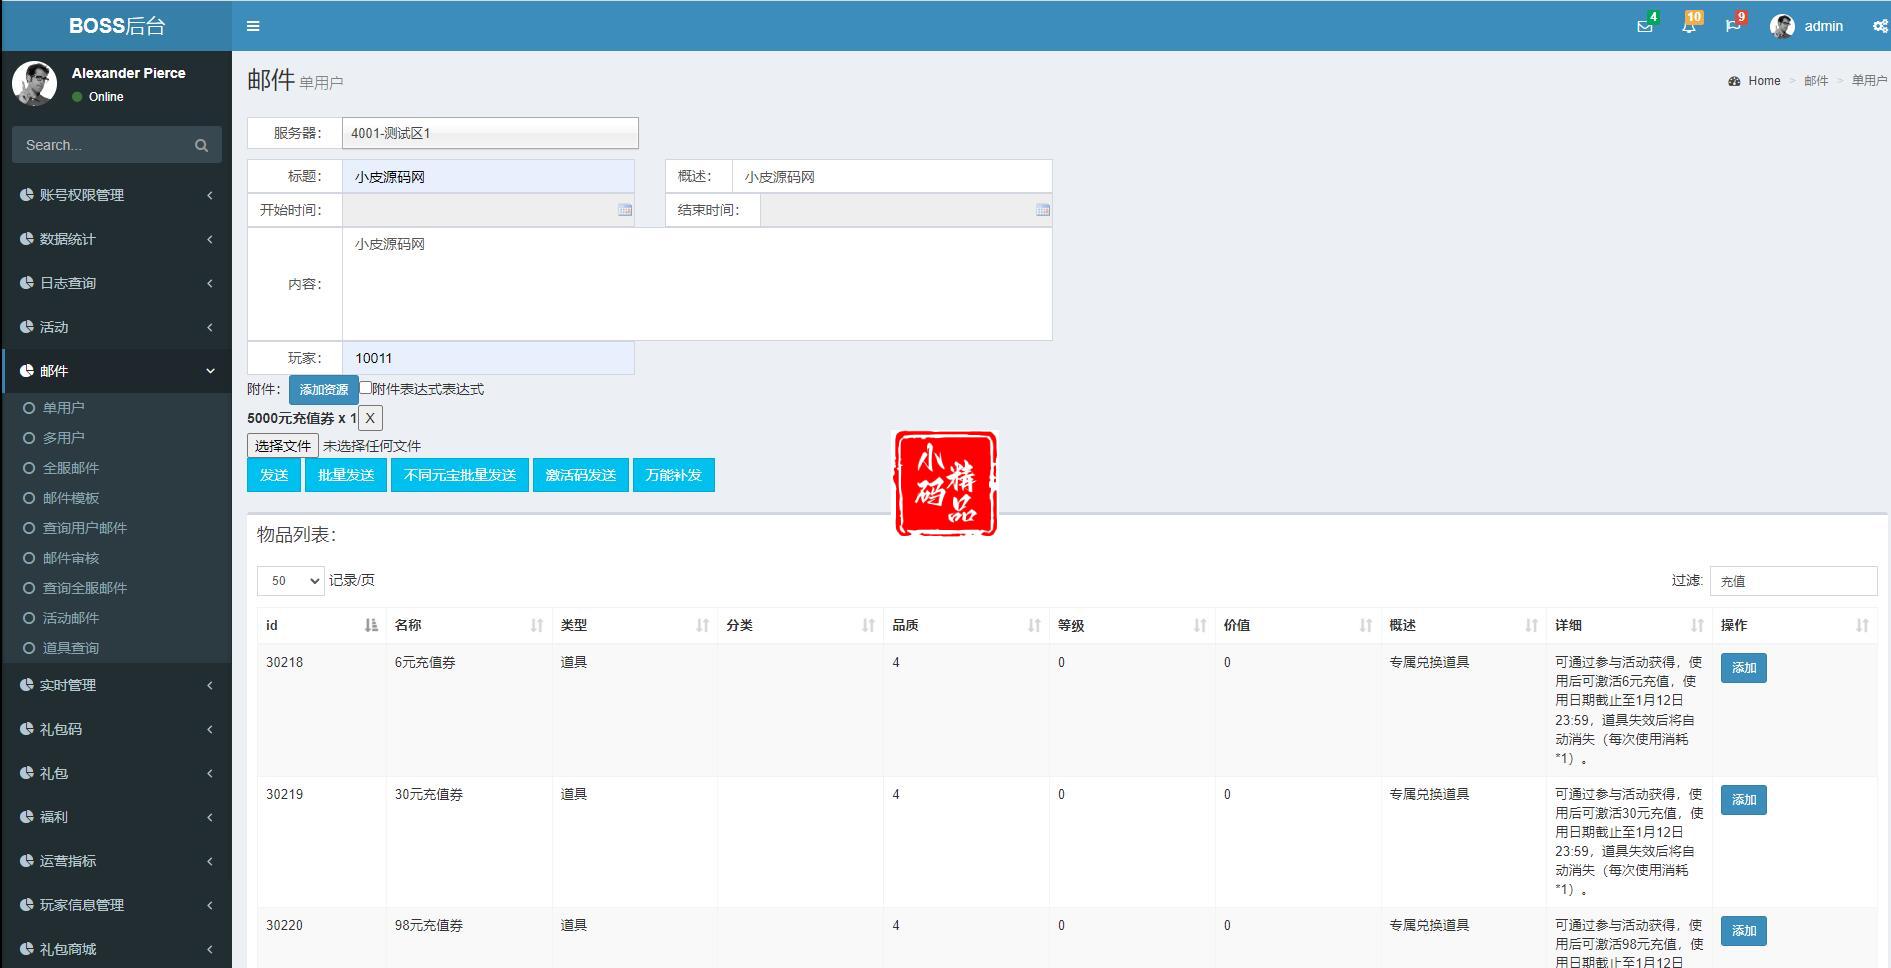Sort table by 等级 column icon

pyautogui.click(x=1200, y=625)
